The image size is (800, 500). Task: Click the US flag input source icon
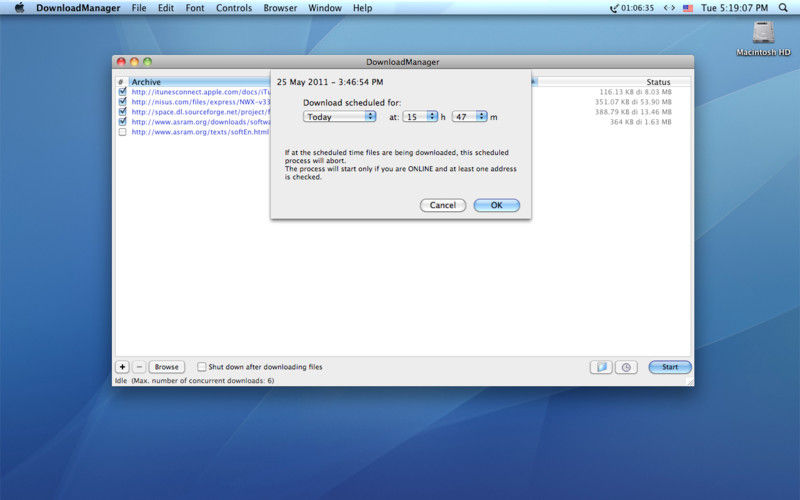pyautogui.click(x=688, y=8)
